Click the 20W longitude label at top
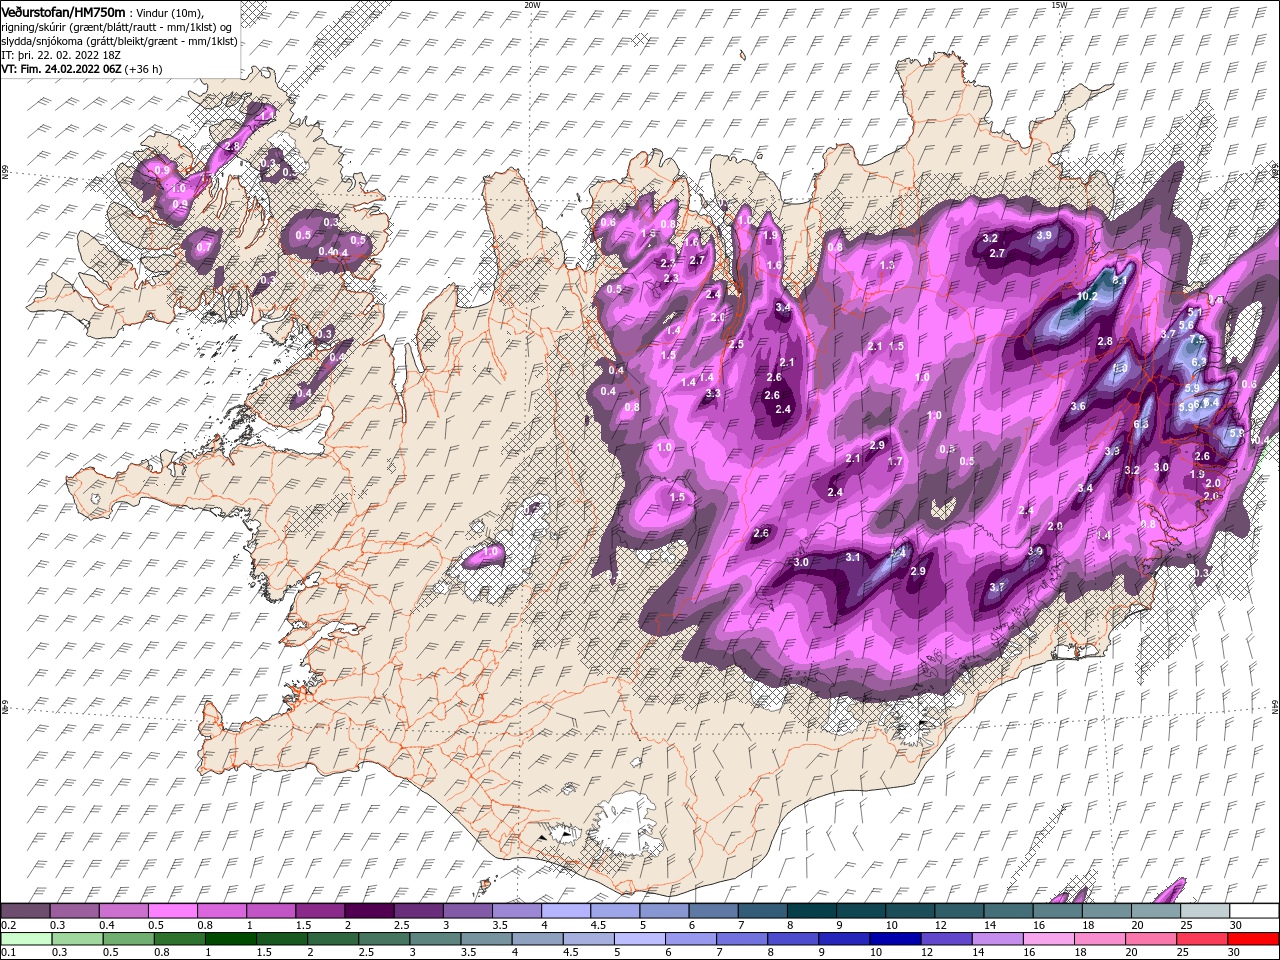 tap(532, 5)
